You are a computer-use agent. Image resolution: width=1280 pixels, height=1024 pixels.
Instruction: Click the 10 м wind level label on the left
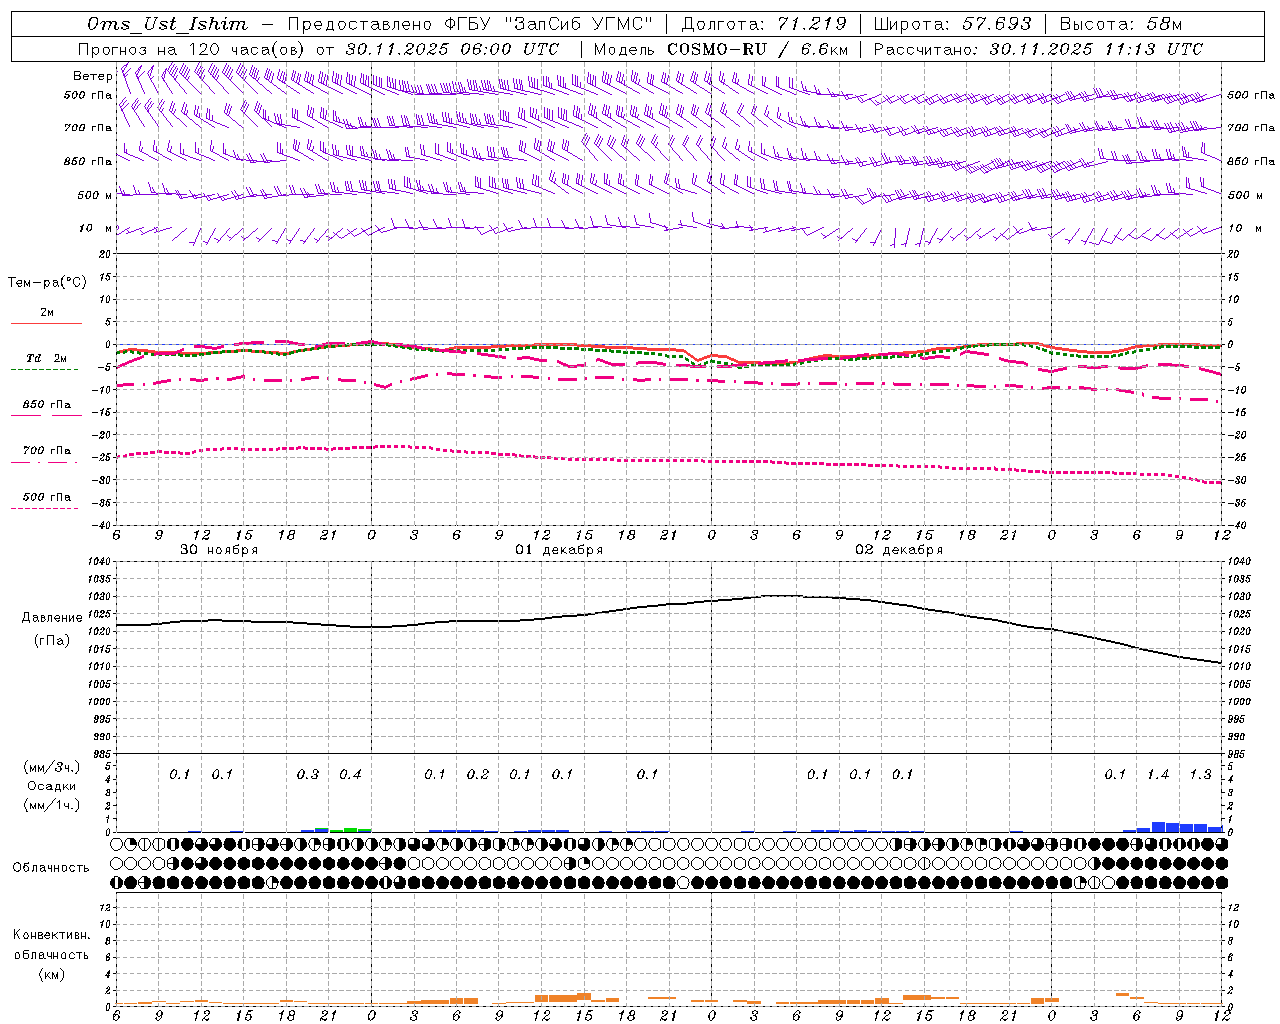pyautogui.click(x=95, y=229)
